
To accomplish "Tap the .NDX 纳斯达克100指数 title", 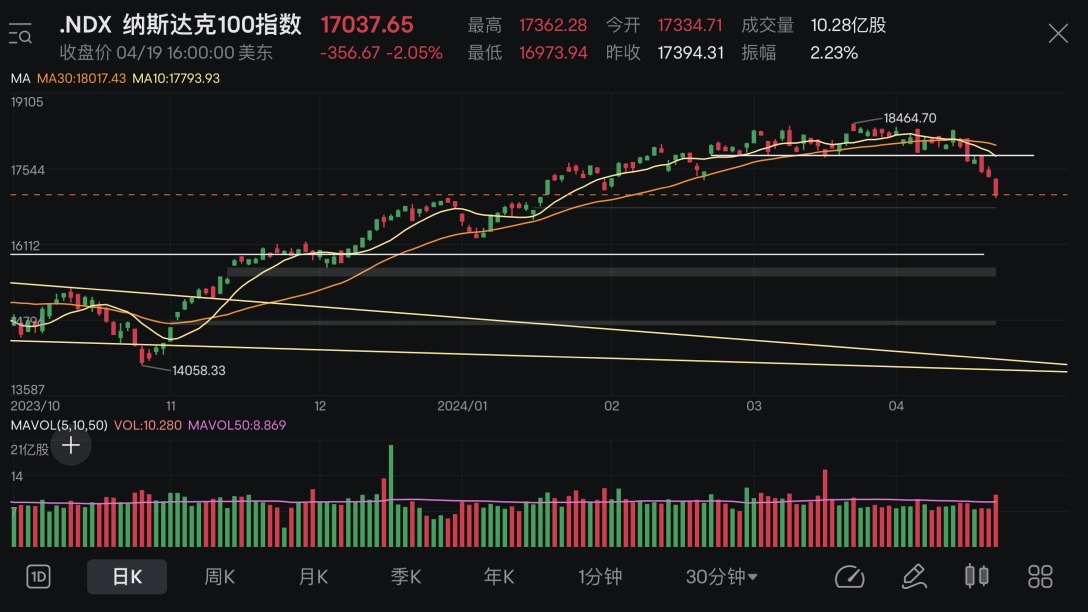I will coord(180,25).
